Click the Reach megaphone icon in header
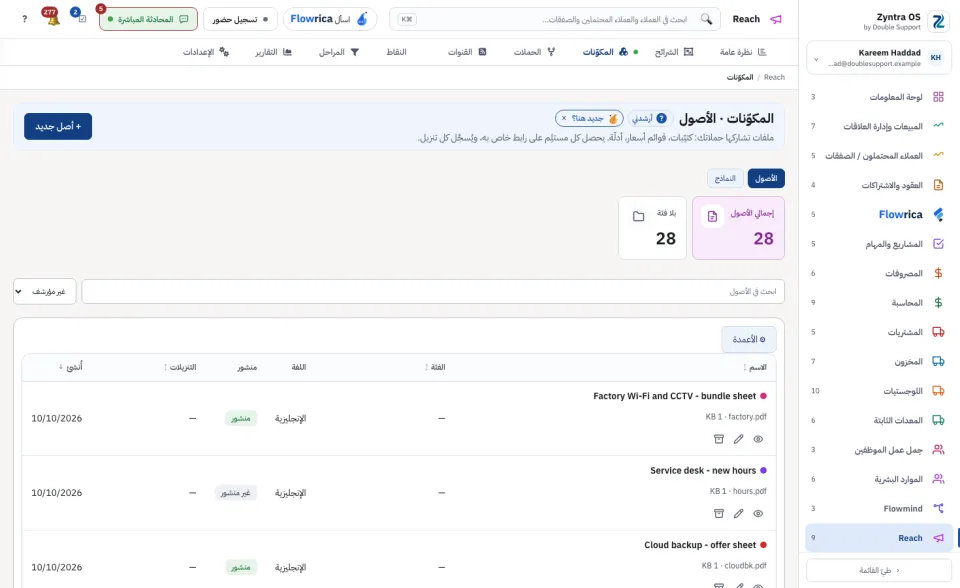This screenshot has width=960, height=588. coord(776,19)
